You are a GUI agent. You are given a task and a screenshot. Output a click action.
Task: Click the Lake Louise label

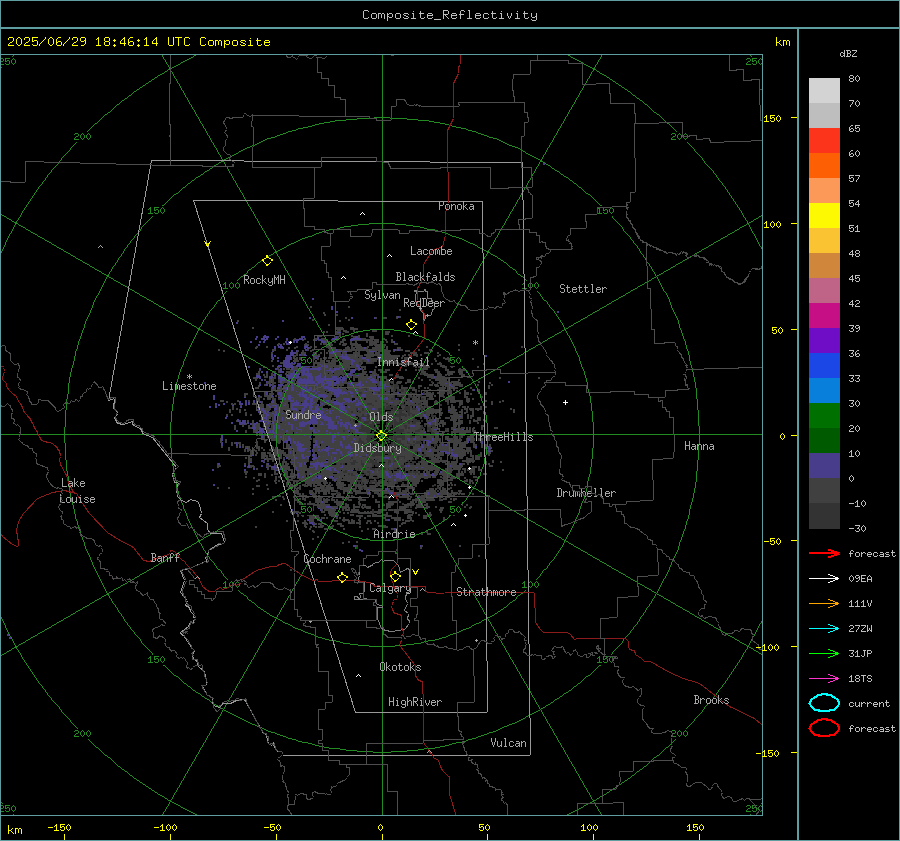(x=77, y=491)
